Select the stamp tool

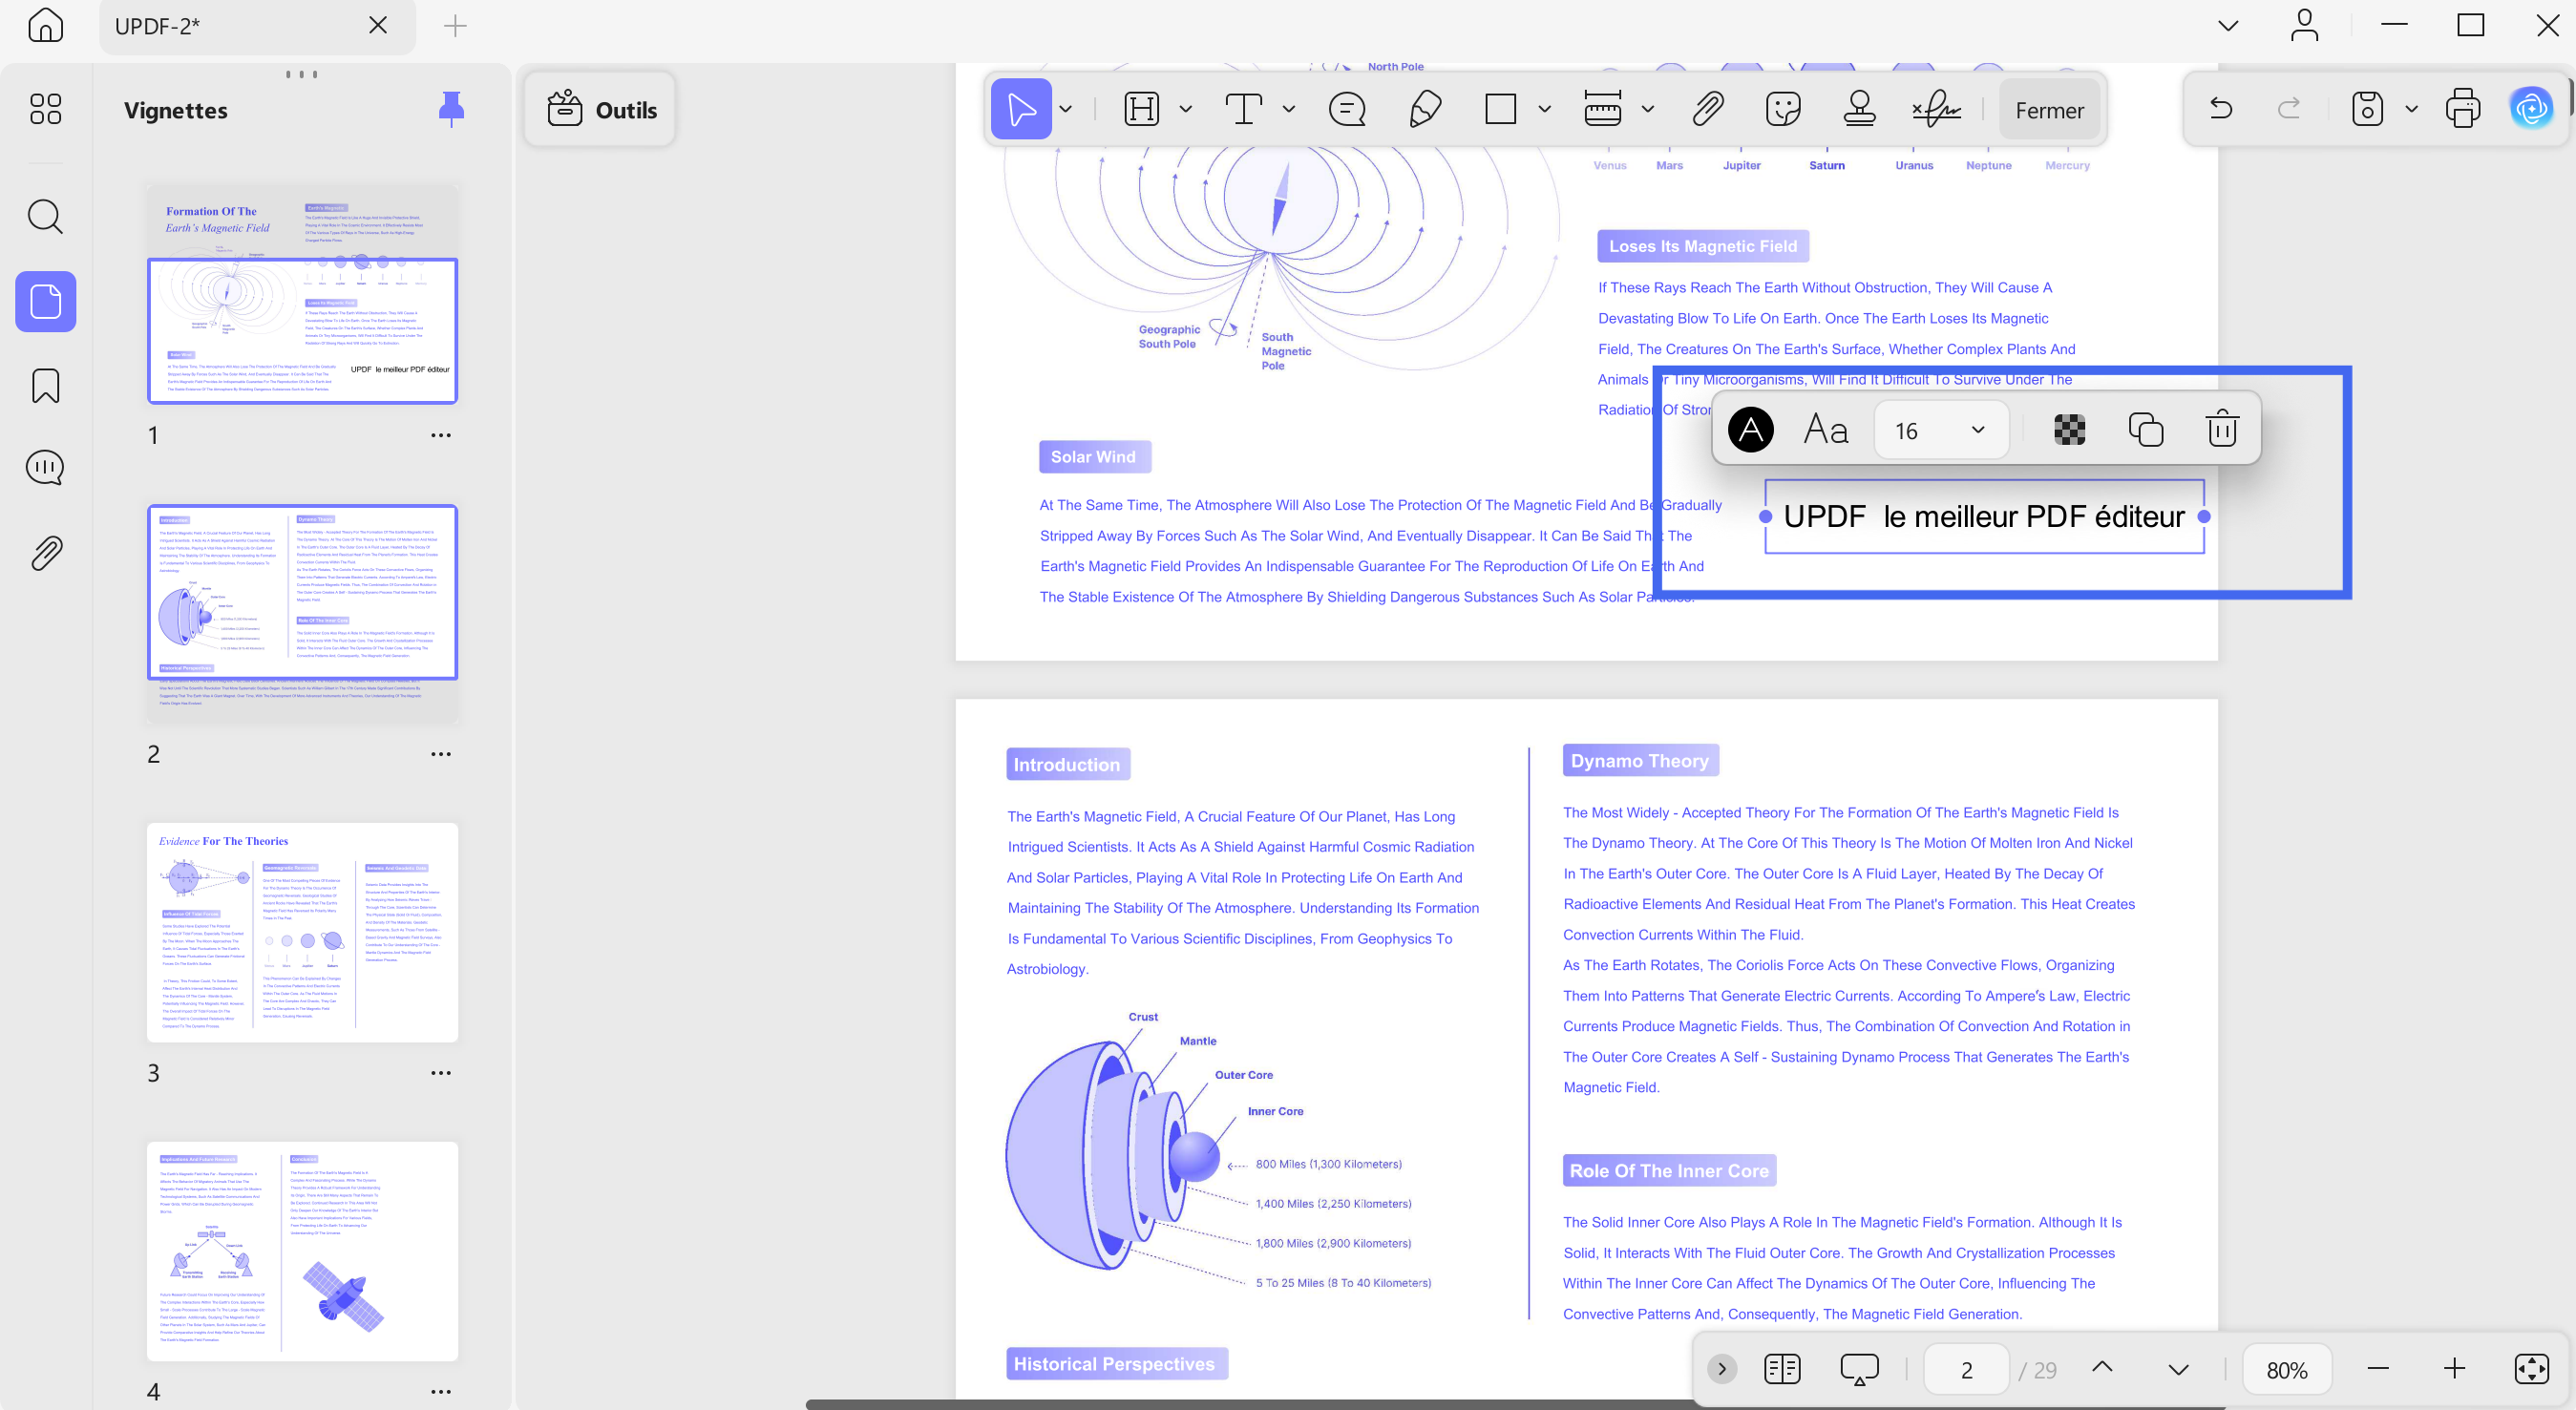click(x=1859, y=109)
